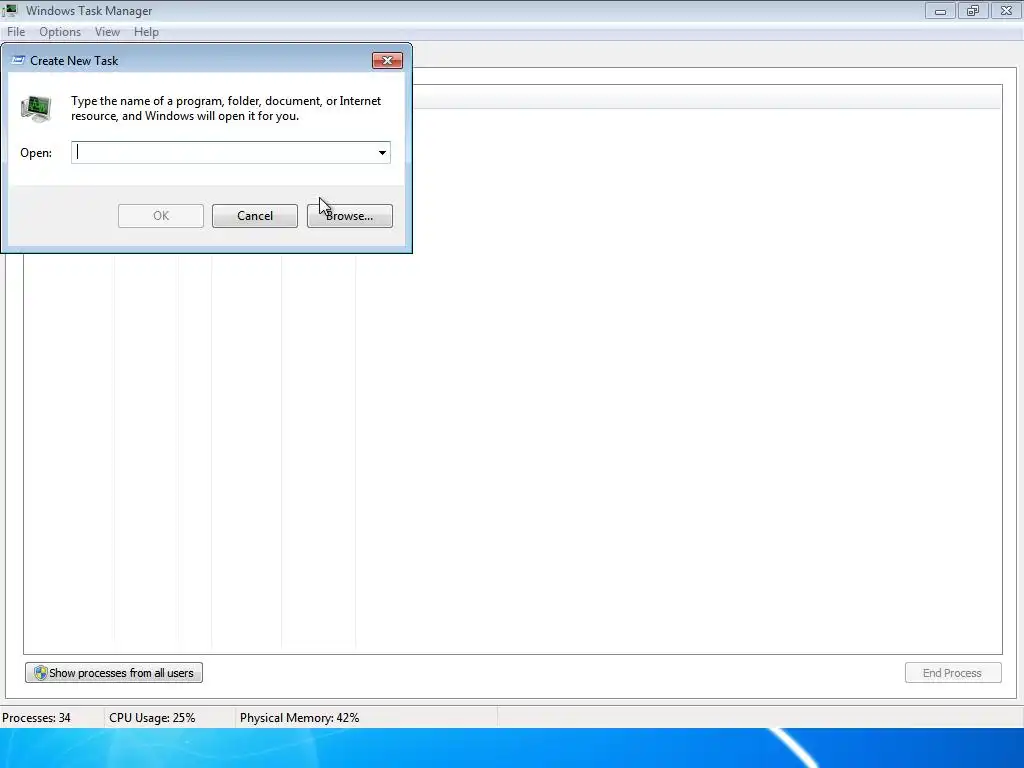Click Show processes from all users
Viewport: 1024px width, 768px height.
(114, 673)
